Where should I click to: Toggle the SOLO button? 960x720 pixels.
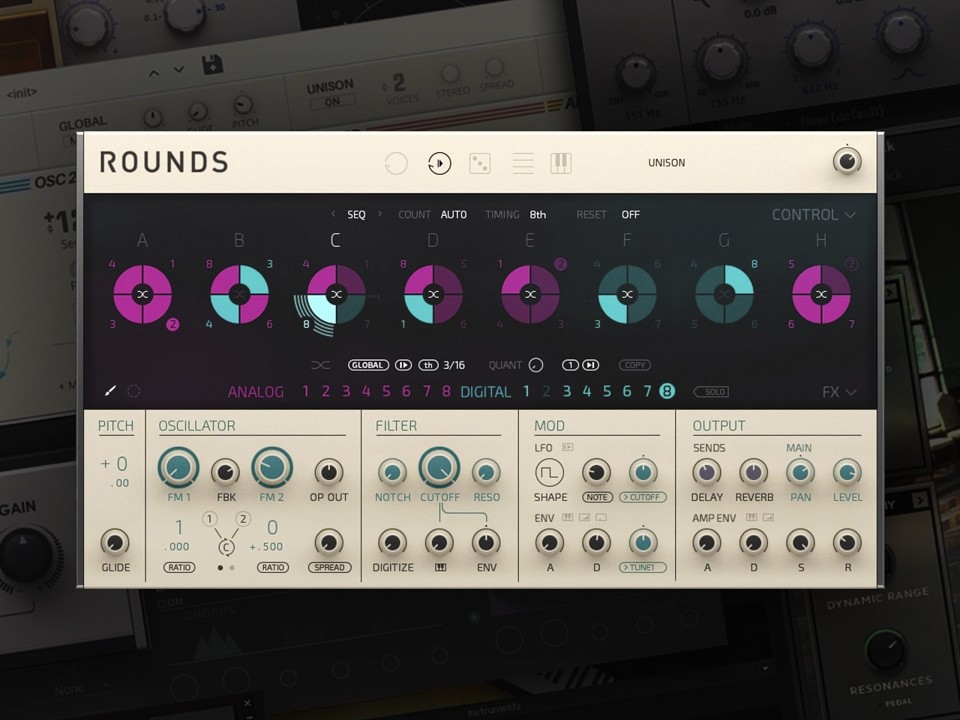click(711, 391)
